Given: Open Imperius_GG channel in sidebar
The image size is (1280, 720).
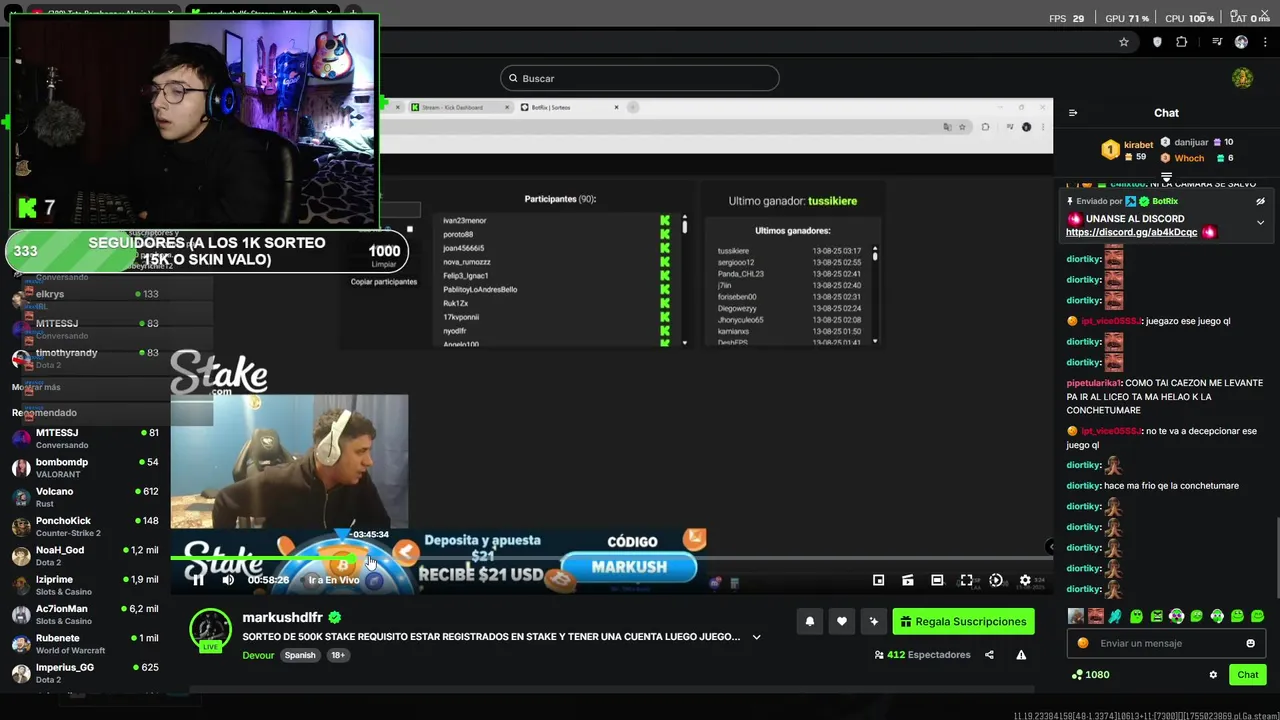Looking at the screenshot, I should (x=86, y=672).
